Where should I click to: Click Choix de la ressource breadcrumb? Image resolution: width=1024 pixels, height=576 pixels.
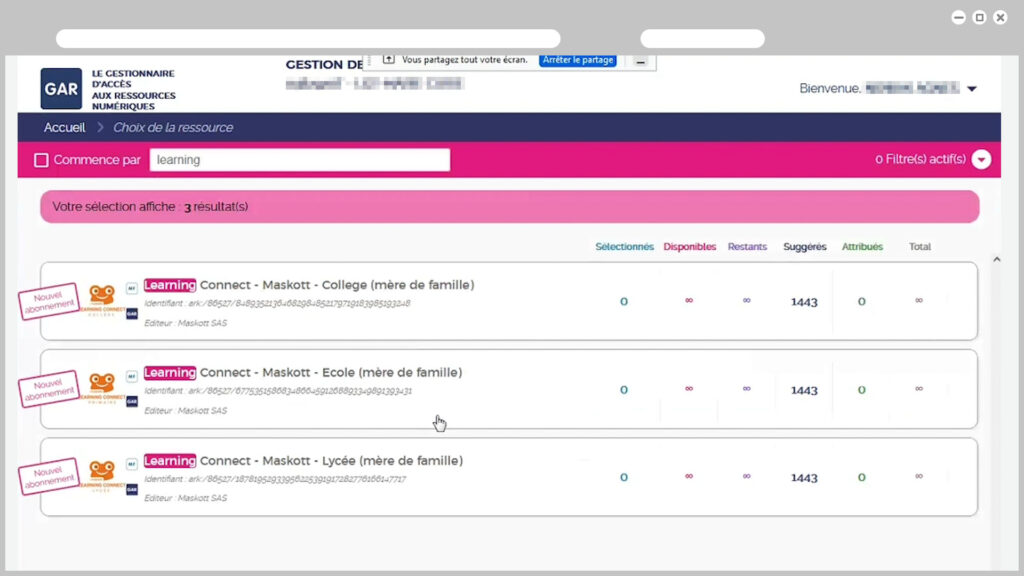[173, 127]
